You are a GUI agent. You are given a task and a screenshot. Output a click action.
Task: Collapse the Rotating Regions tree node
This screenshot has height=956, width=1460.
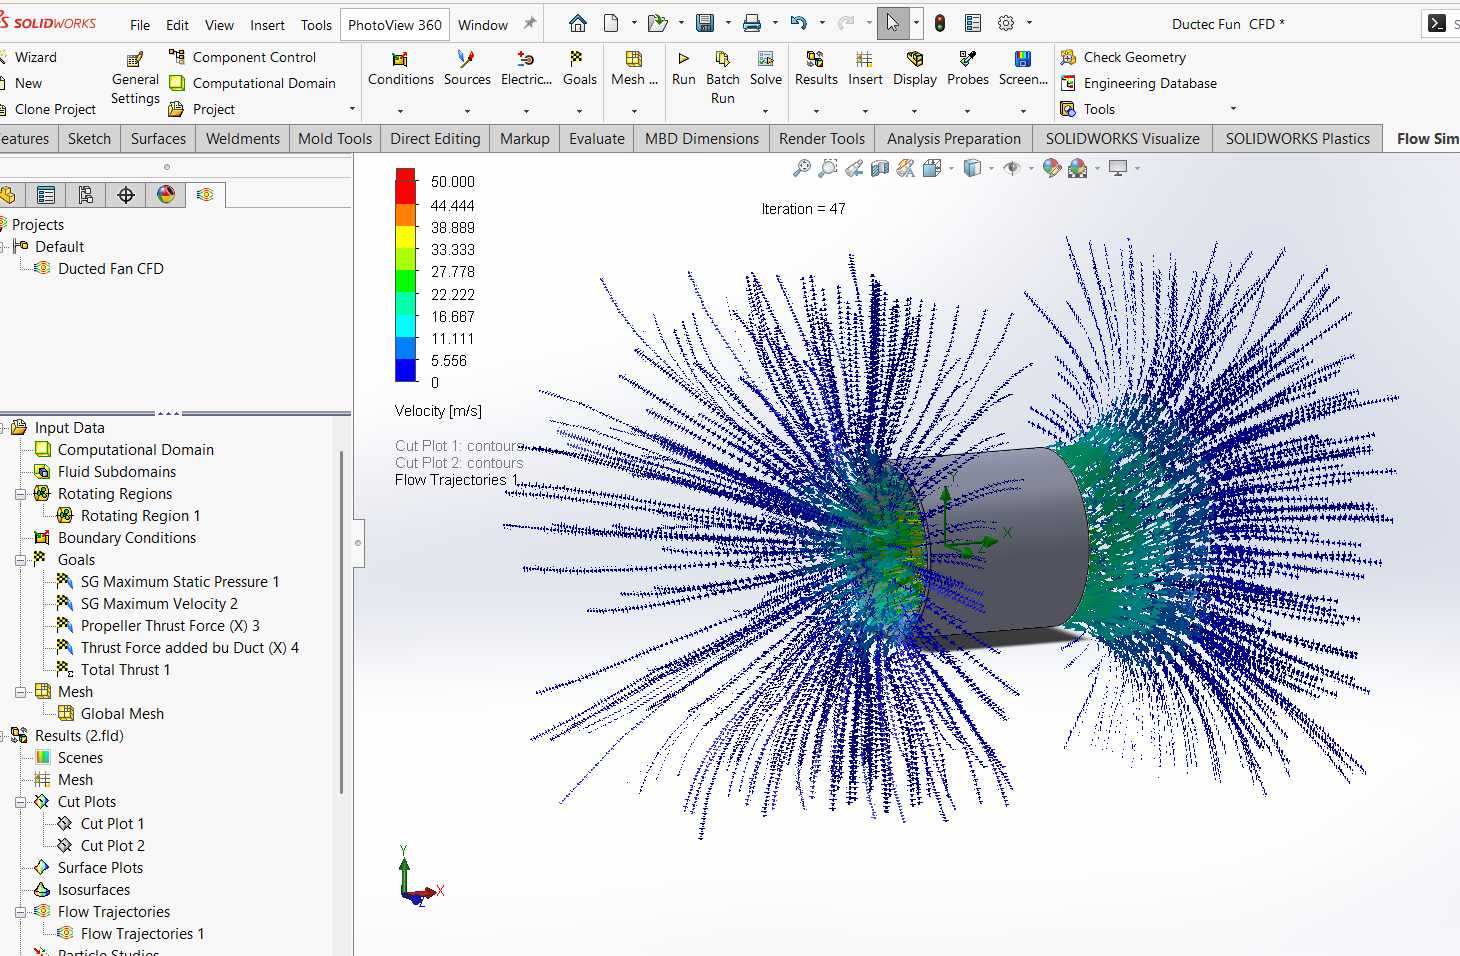20,494
